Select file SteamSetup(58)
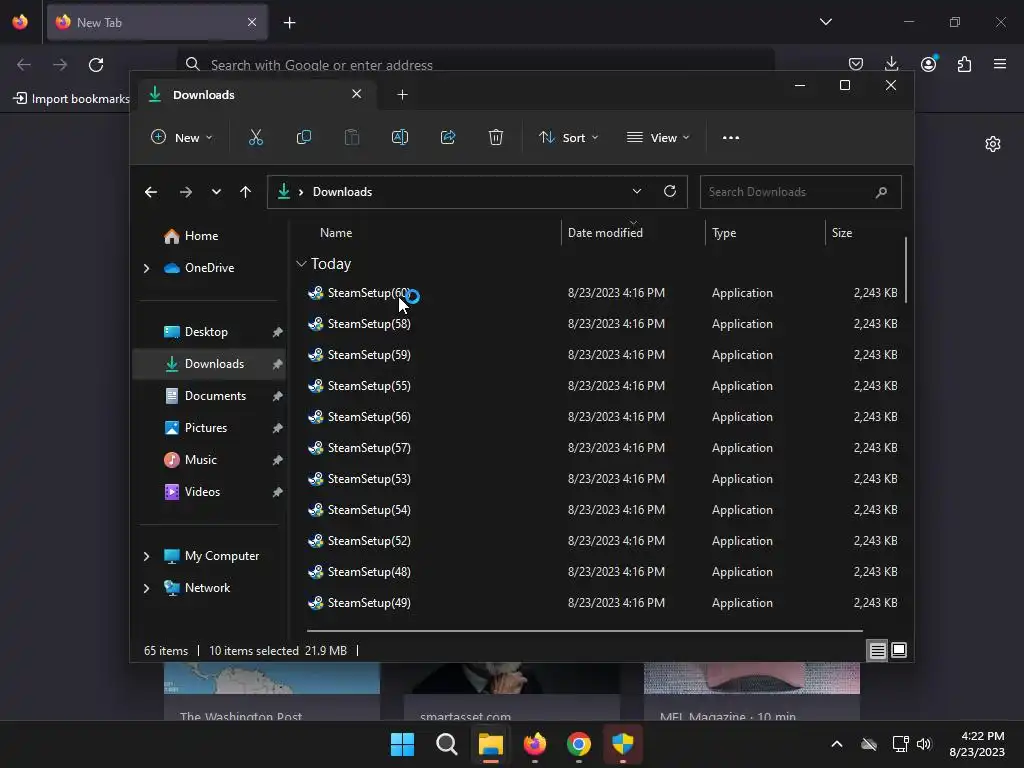Viewport: 1024px width, 768px height. (369, 324)
